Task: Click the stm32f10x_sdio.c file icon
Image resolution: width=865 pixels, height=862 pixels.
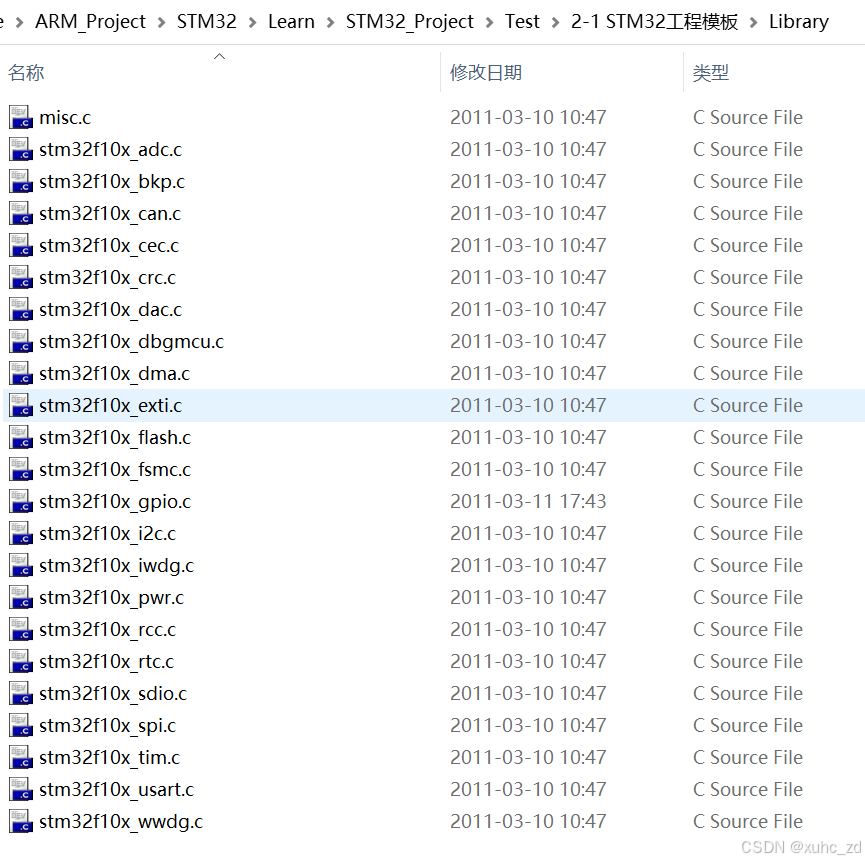Action: pos(21,693)
